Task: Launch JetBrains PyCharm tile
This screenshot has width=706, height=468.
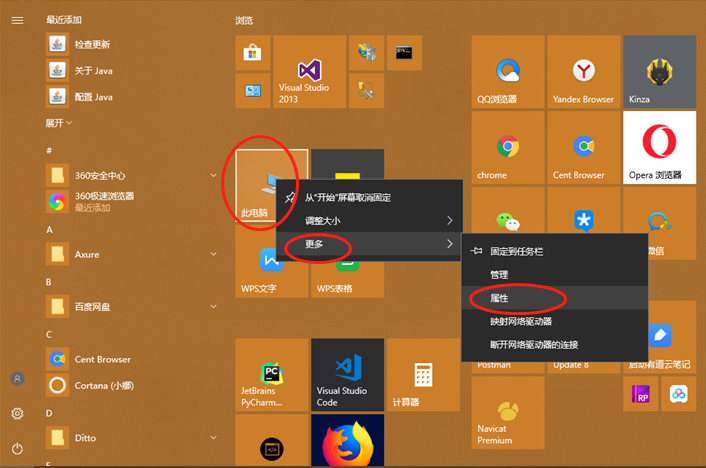Action: point(272,375)
